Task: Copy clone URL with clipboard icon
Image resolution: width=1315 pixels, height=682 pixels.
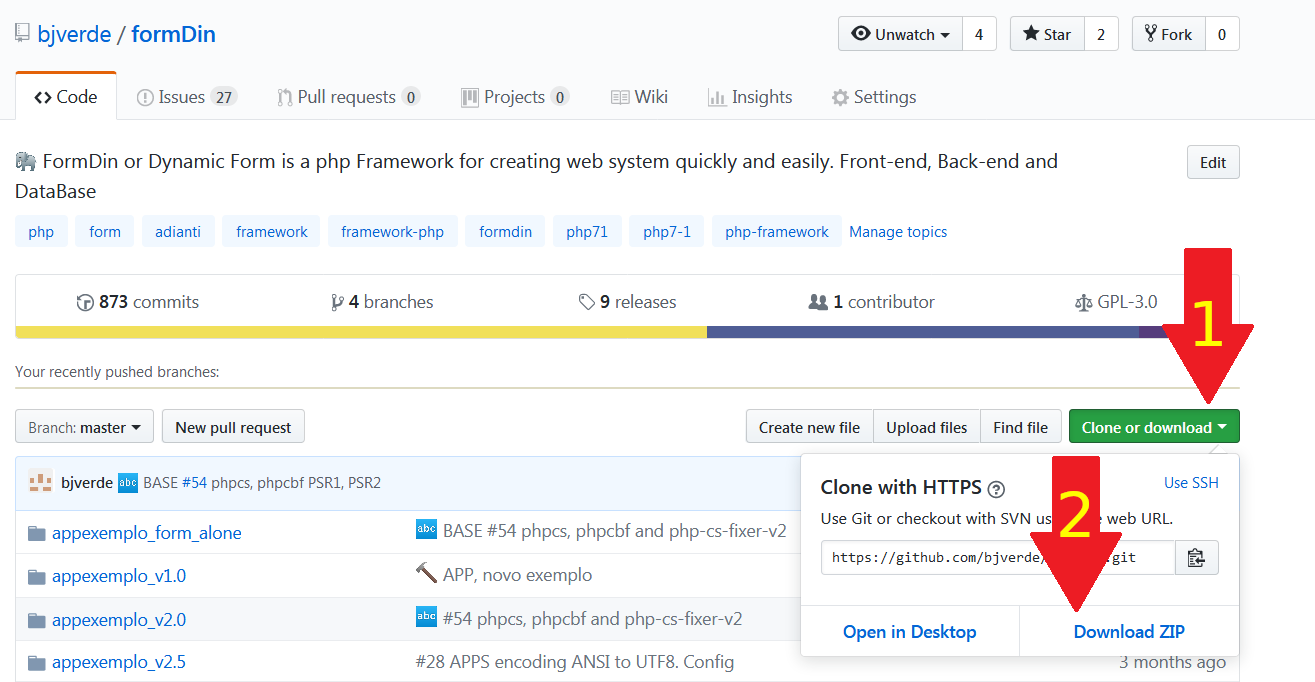Action: click(1196, 558)
